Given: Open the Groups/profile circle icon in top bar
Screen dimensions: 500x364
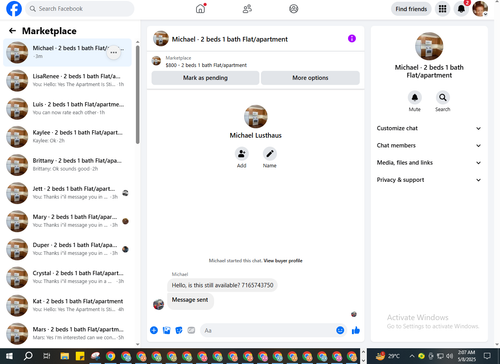Looking at the screenshot, I should (x=294, y=9).
